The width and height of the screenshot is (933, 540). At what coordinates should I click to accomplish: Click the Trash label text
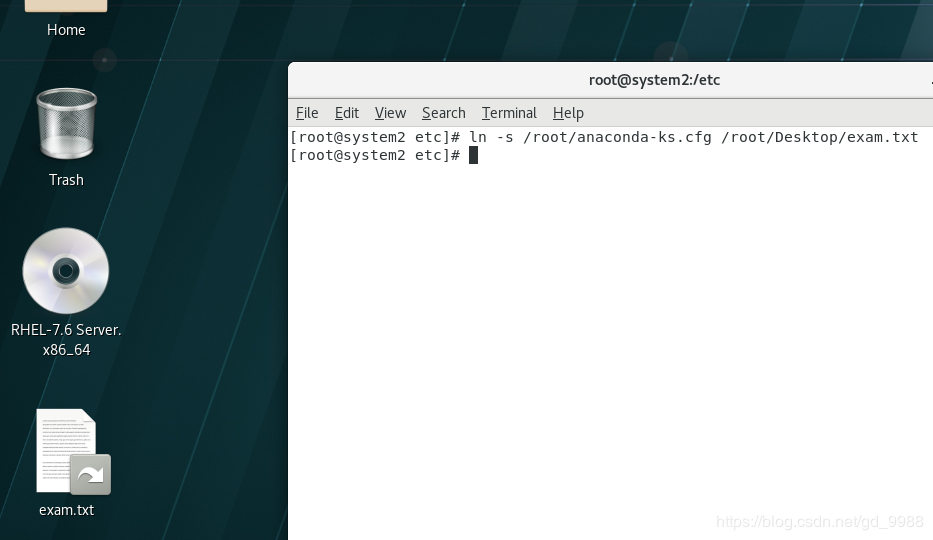66,180
